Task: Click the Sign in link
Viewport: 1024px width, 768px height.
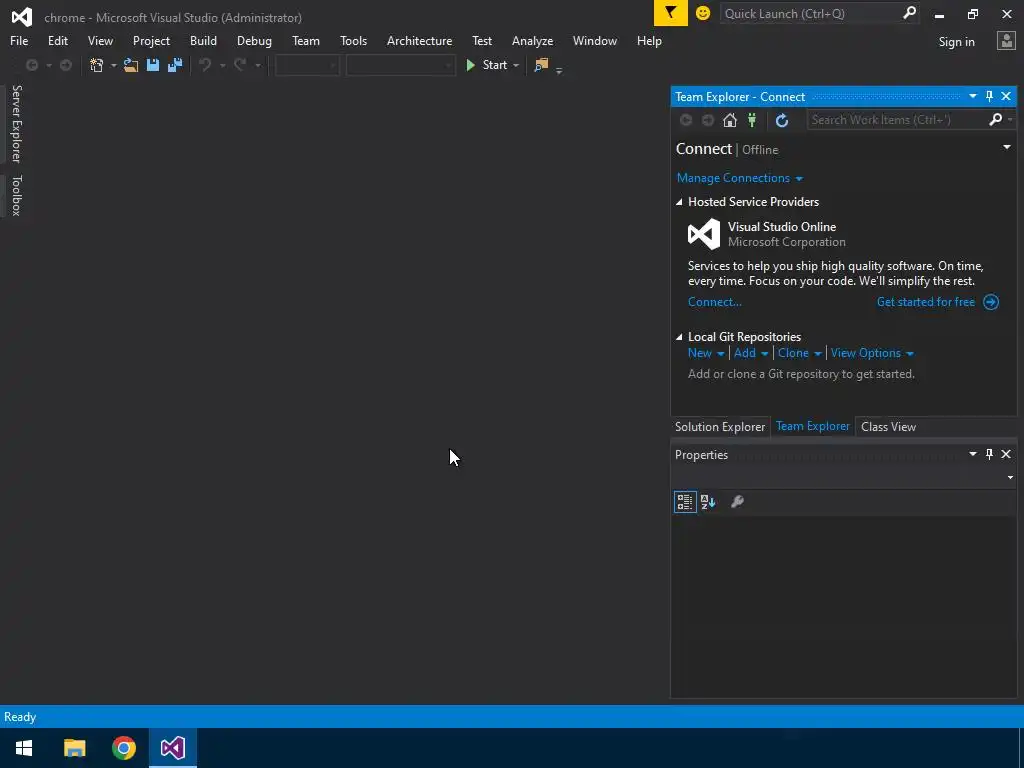Action: coord(956,42)
